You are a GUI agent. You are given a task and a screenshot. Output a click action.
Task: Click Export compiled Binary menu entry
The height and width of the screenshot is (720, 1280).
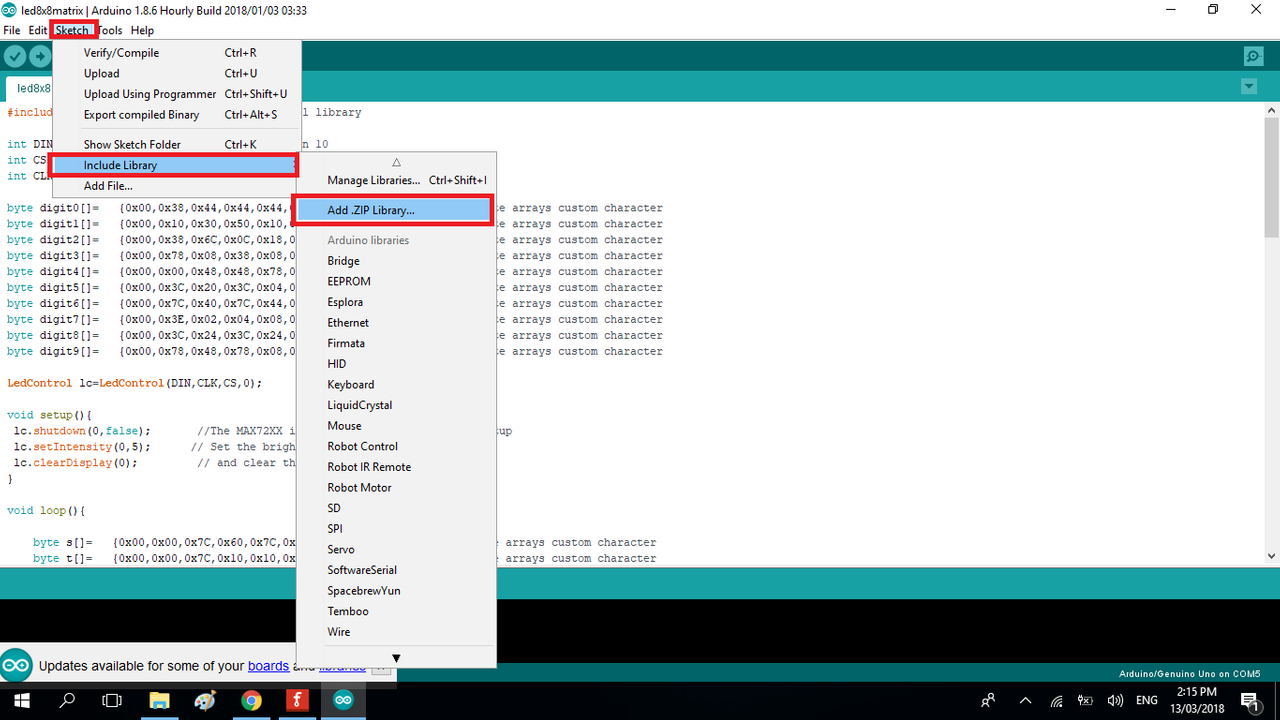click(x=141, y=115)
